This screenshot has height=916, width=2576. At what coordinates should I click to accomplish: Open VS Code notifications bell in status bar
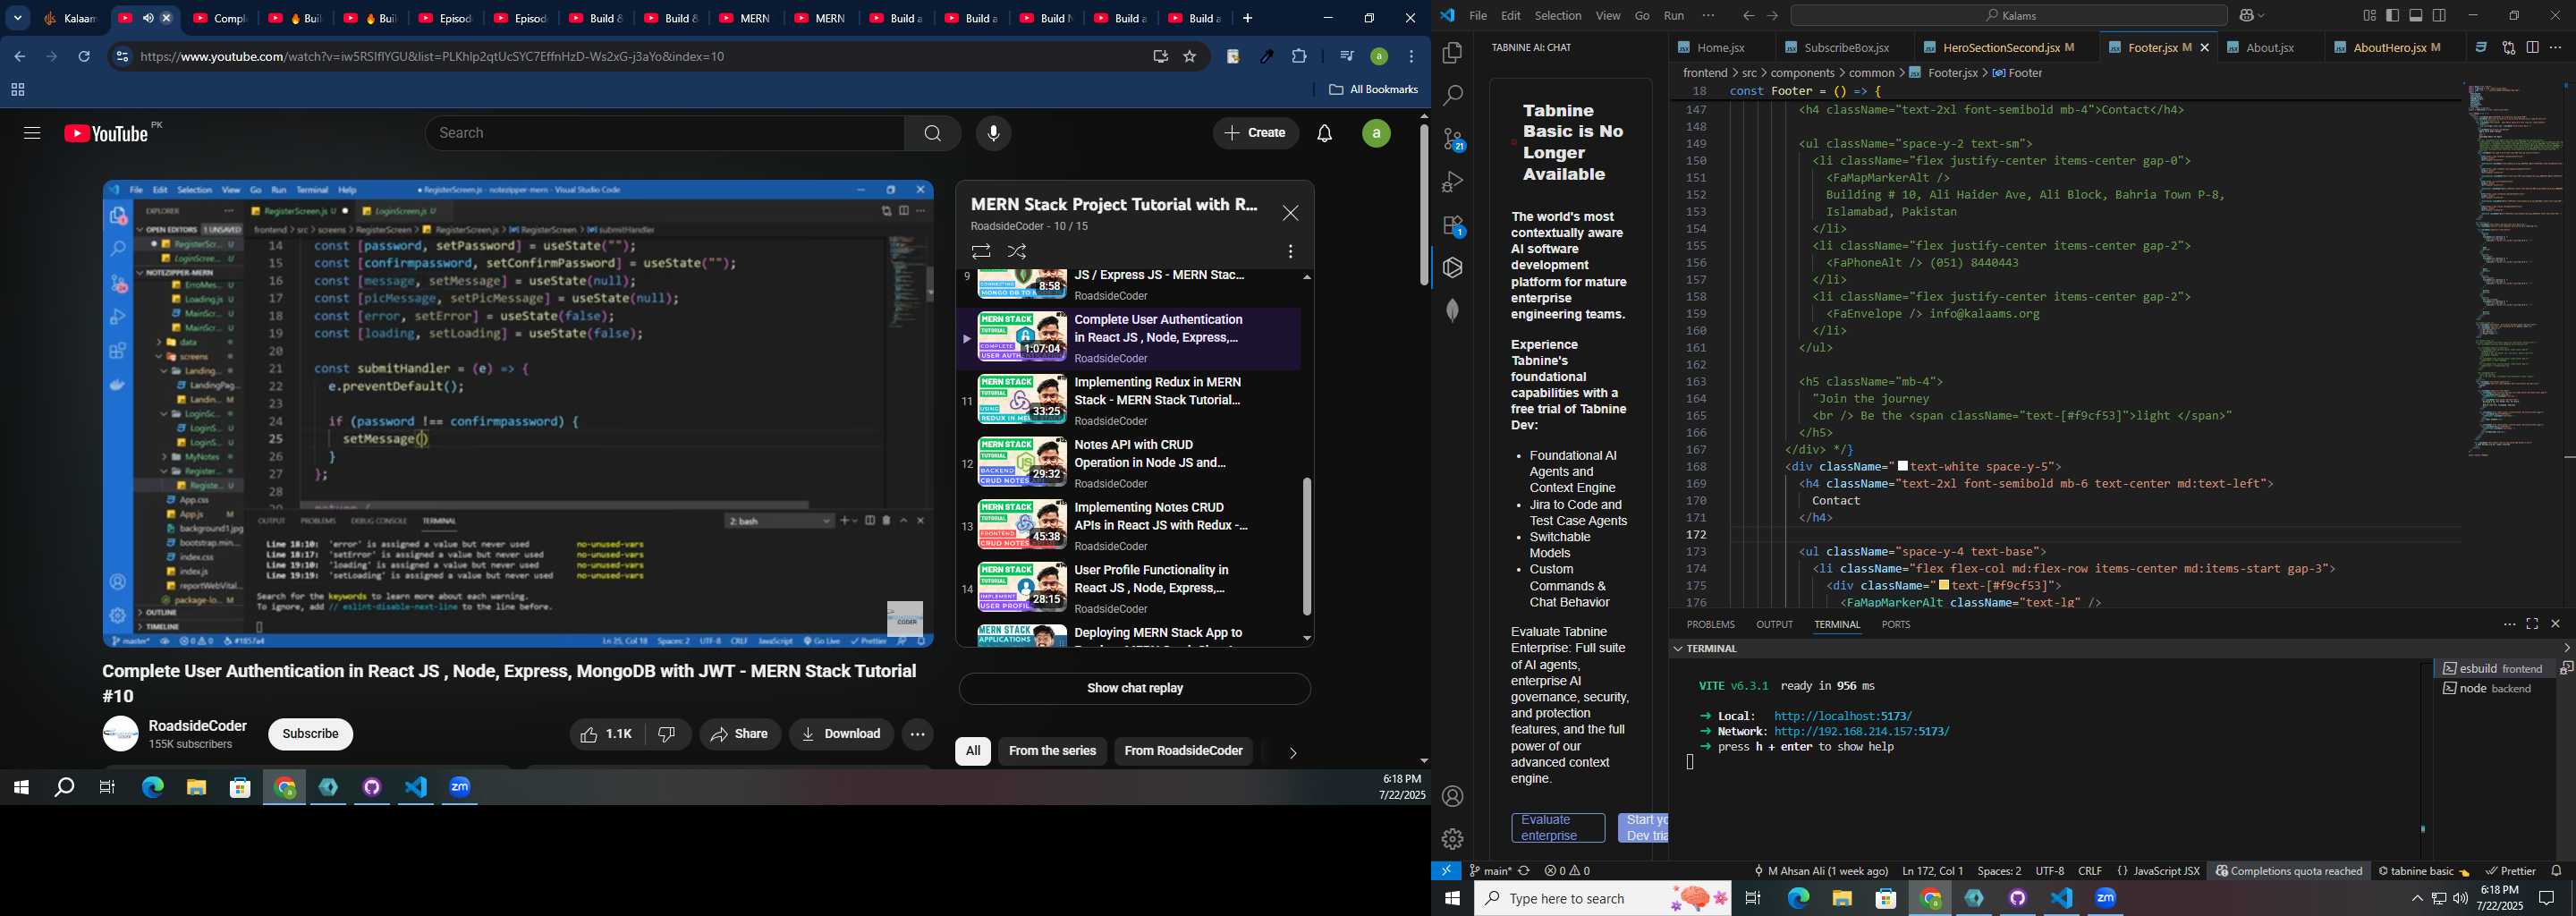click(x=2557, y=871)
